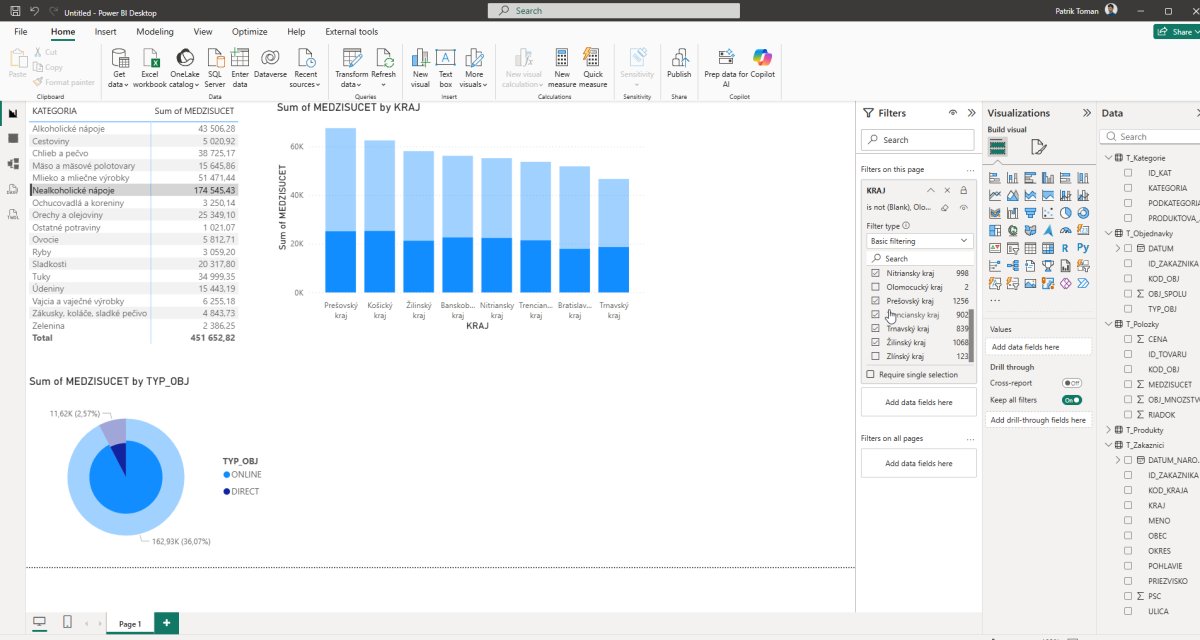Enable Require single selection checkbox

click(x=870, y=375)
